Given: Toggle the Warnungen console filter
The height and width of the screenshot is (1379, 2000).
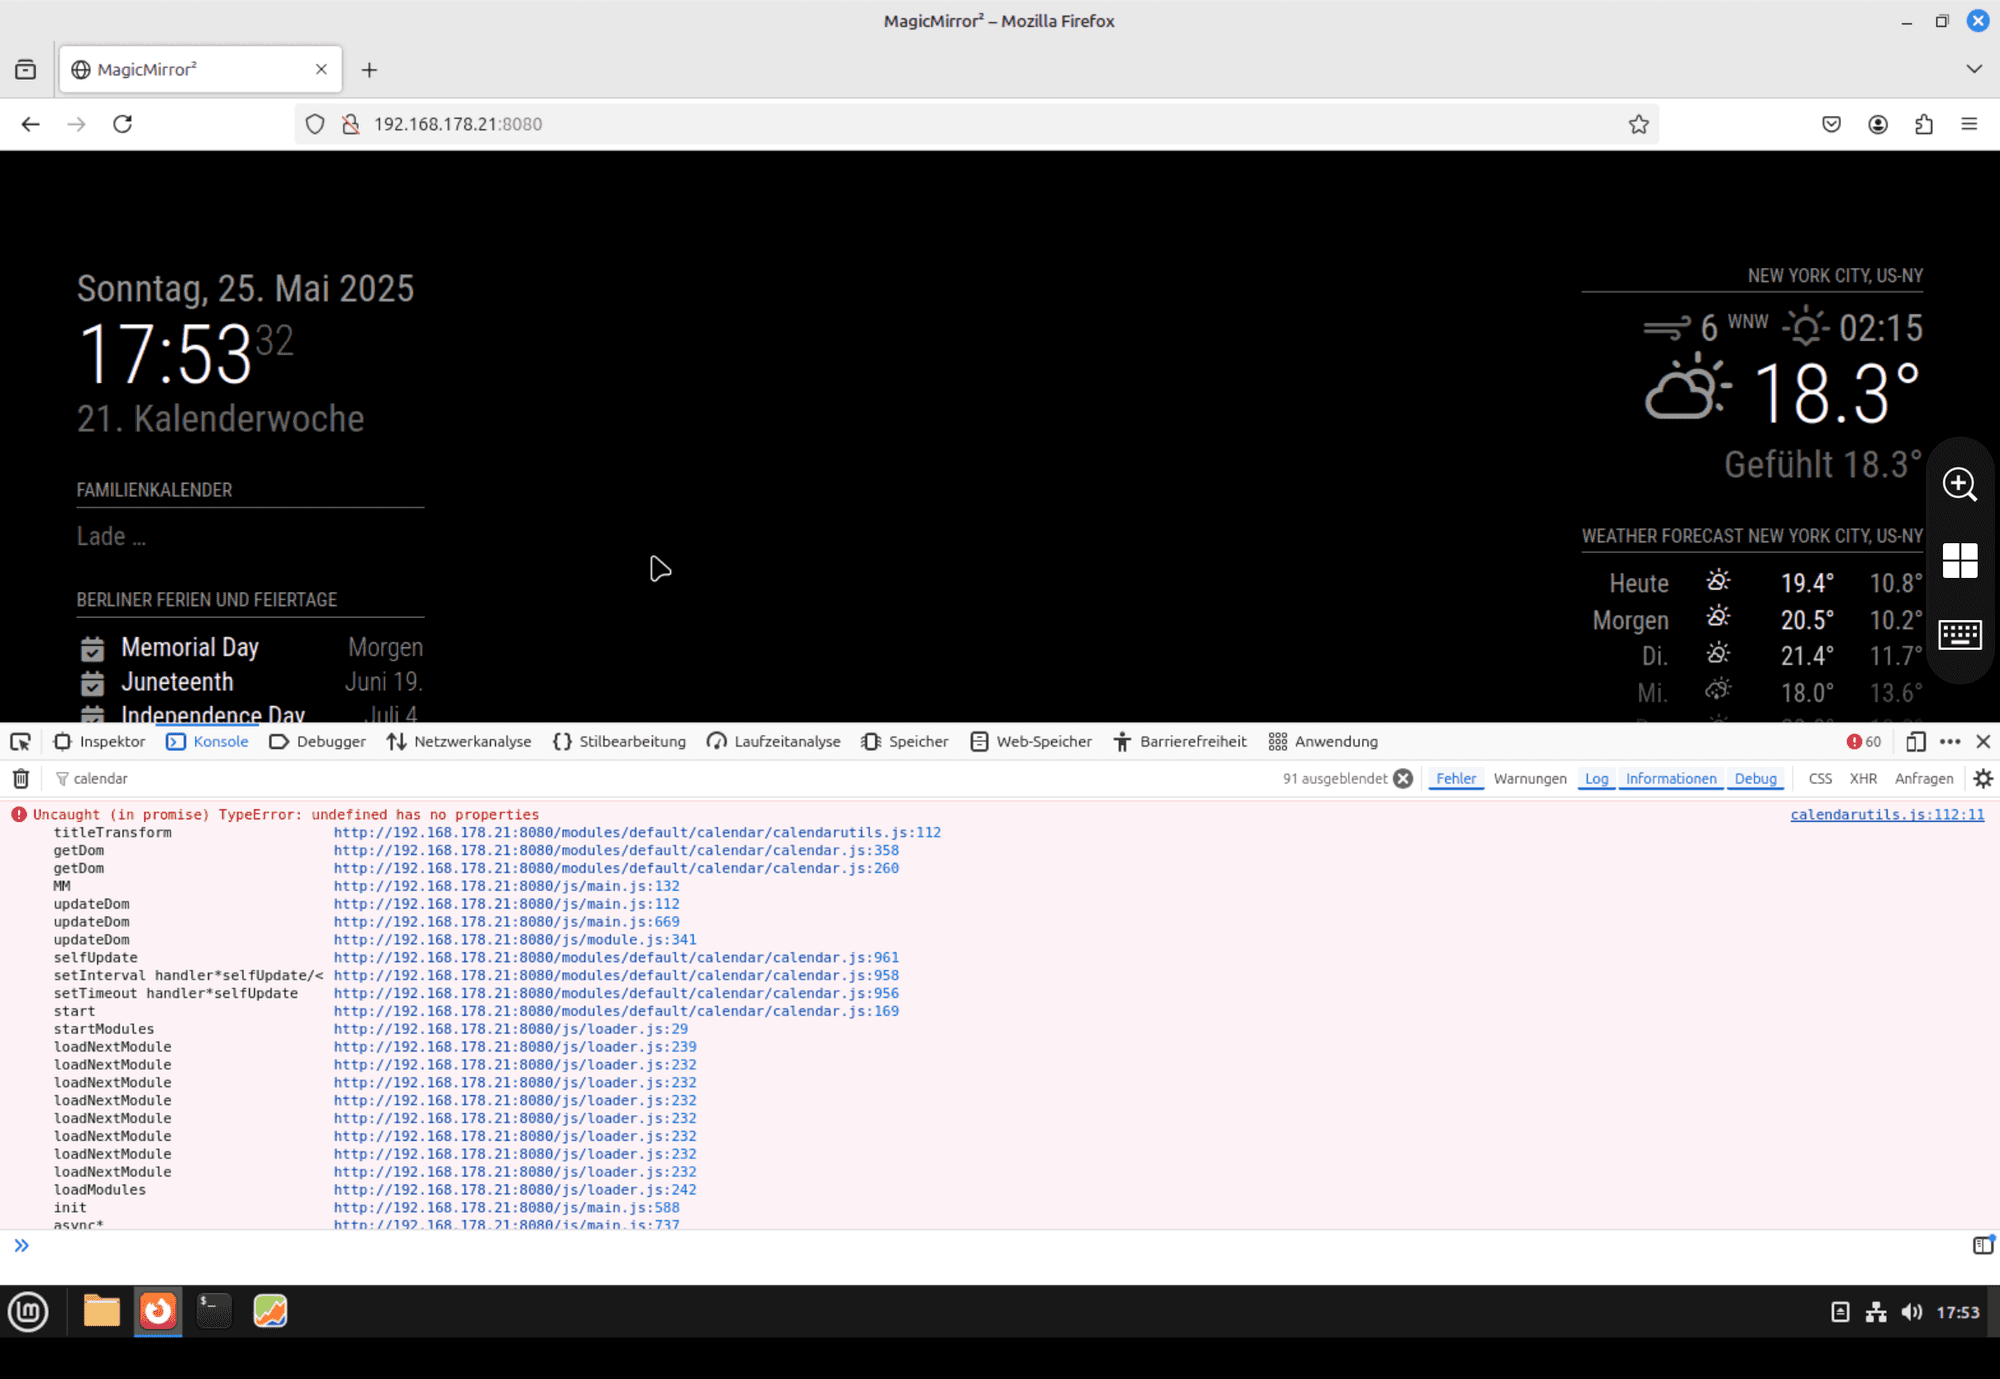Looking at the screenshot, I should [1529, 778].
